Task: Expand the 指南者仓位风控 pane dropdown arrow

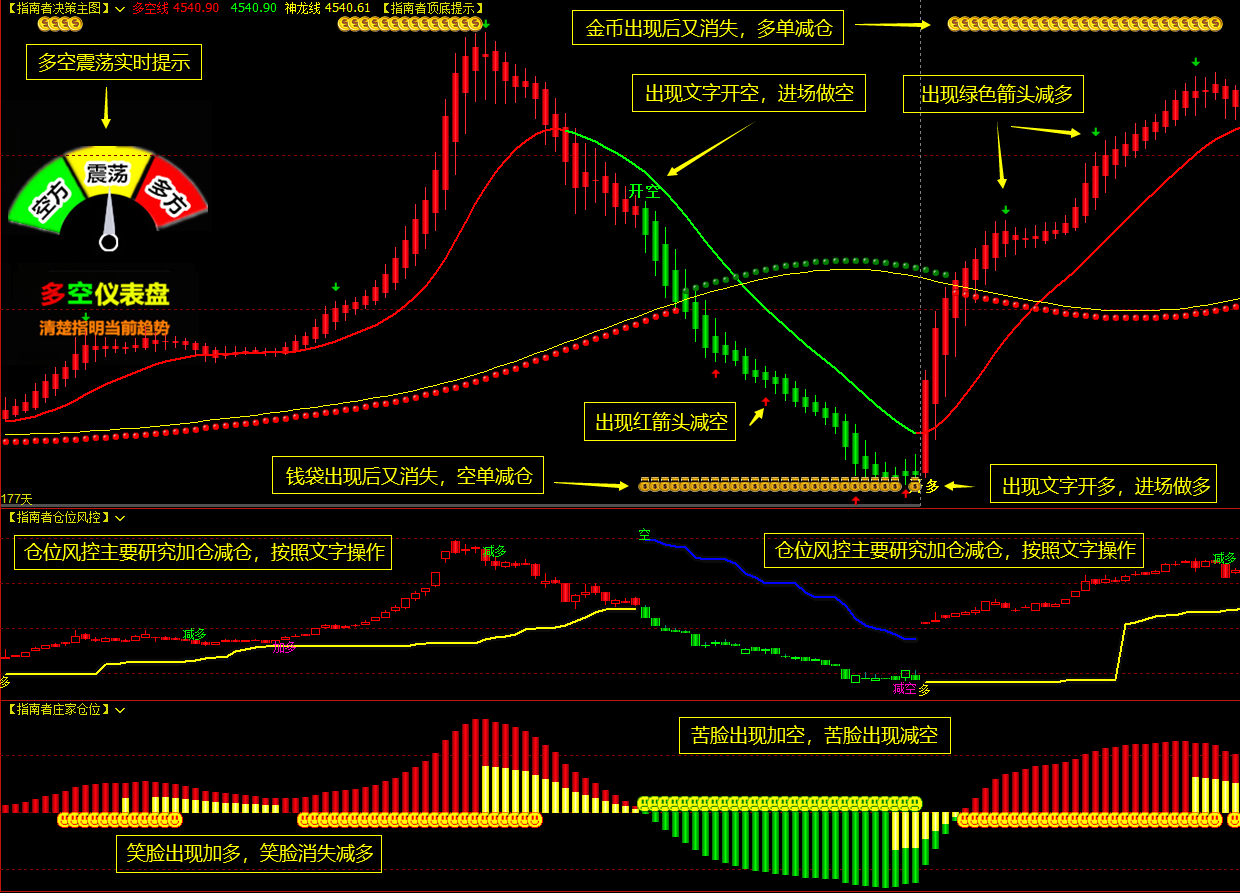Action: click(120, 517)
